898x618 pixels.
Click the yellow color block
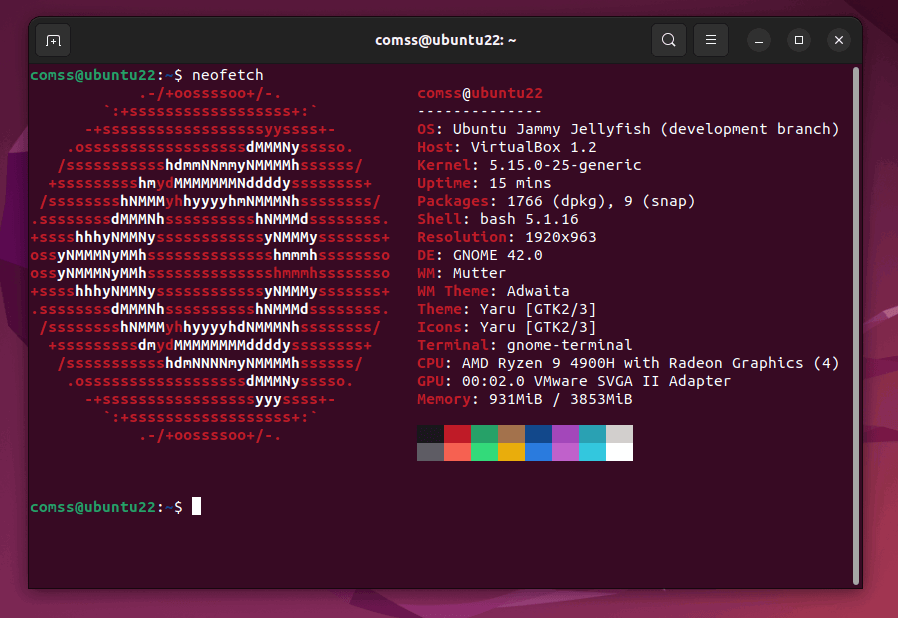point(511,452)
